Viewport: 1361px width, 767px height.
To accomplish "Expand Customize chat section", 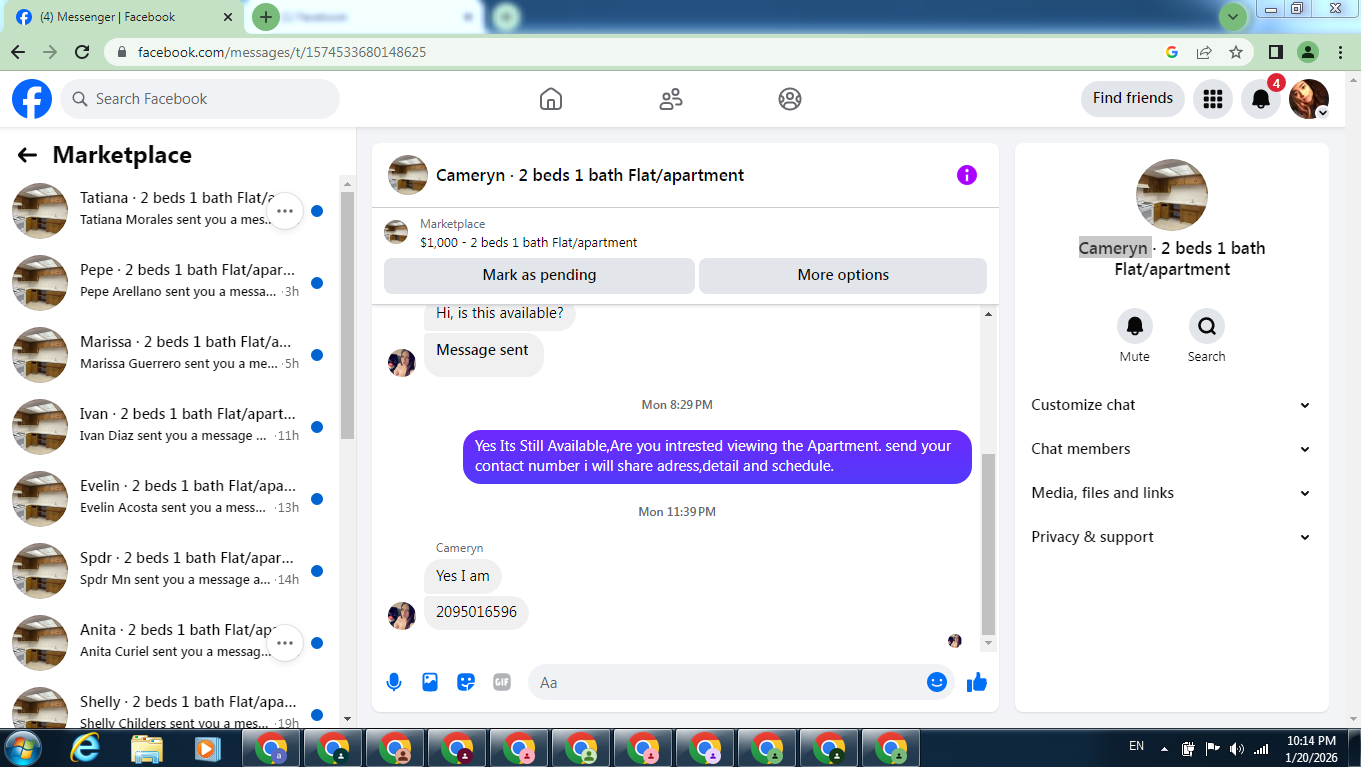I will [x=1172, y=405].
